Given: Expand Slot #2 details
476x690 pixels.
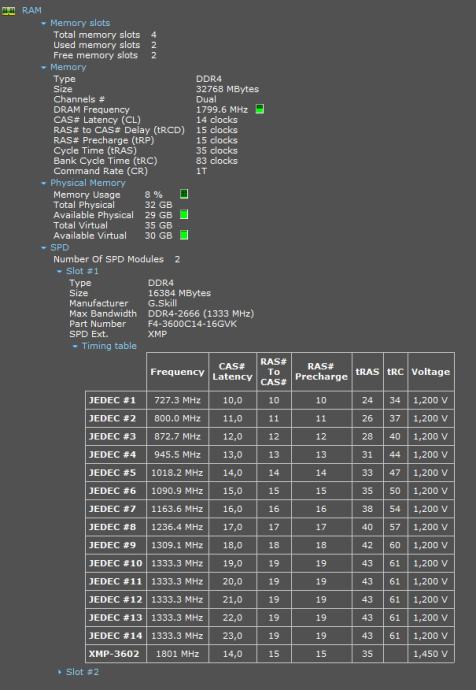Looking at the screenshot, I should [x=59, y=672].
